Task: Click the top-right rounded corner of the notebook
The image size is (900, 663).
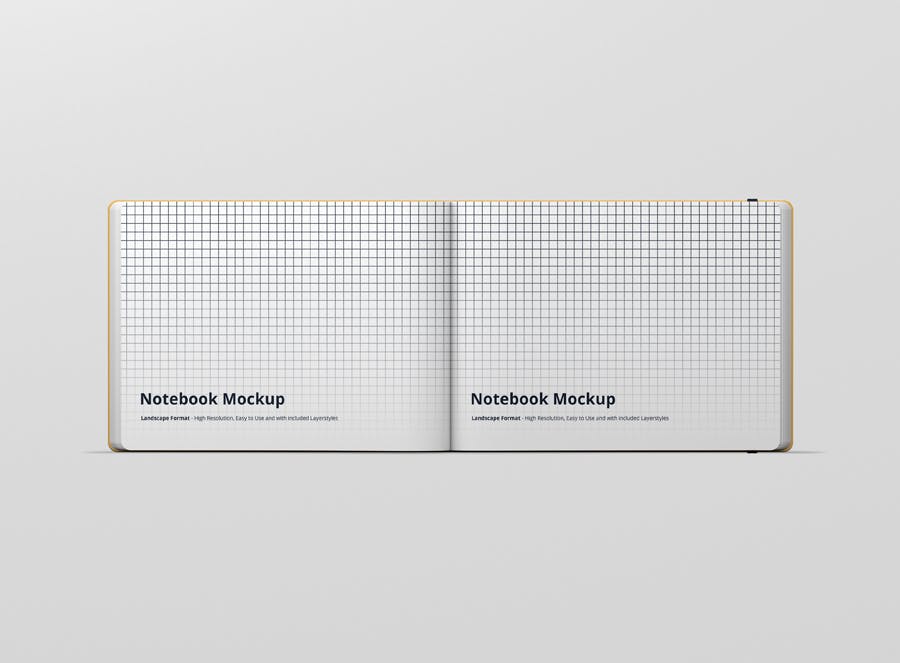Action: [789, 204]
